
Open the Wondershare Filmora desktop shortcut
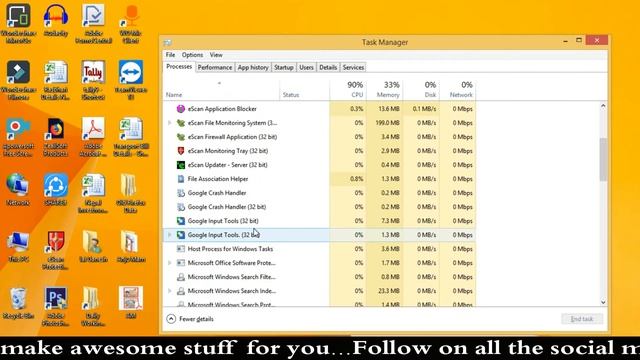click(x=18, y=80)
